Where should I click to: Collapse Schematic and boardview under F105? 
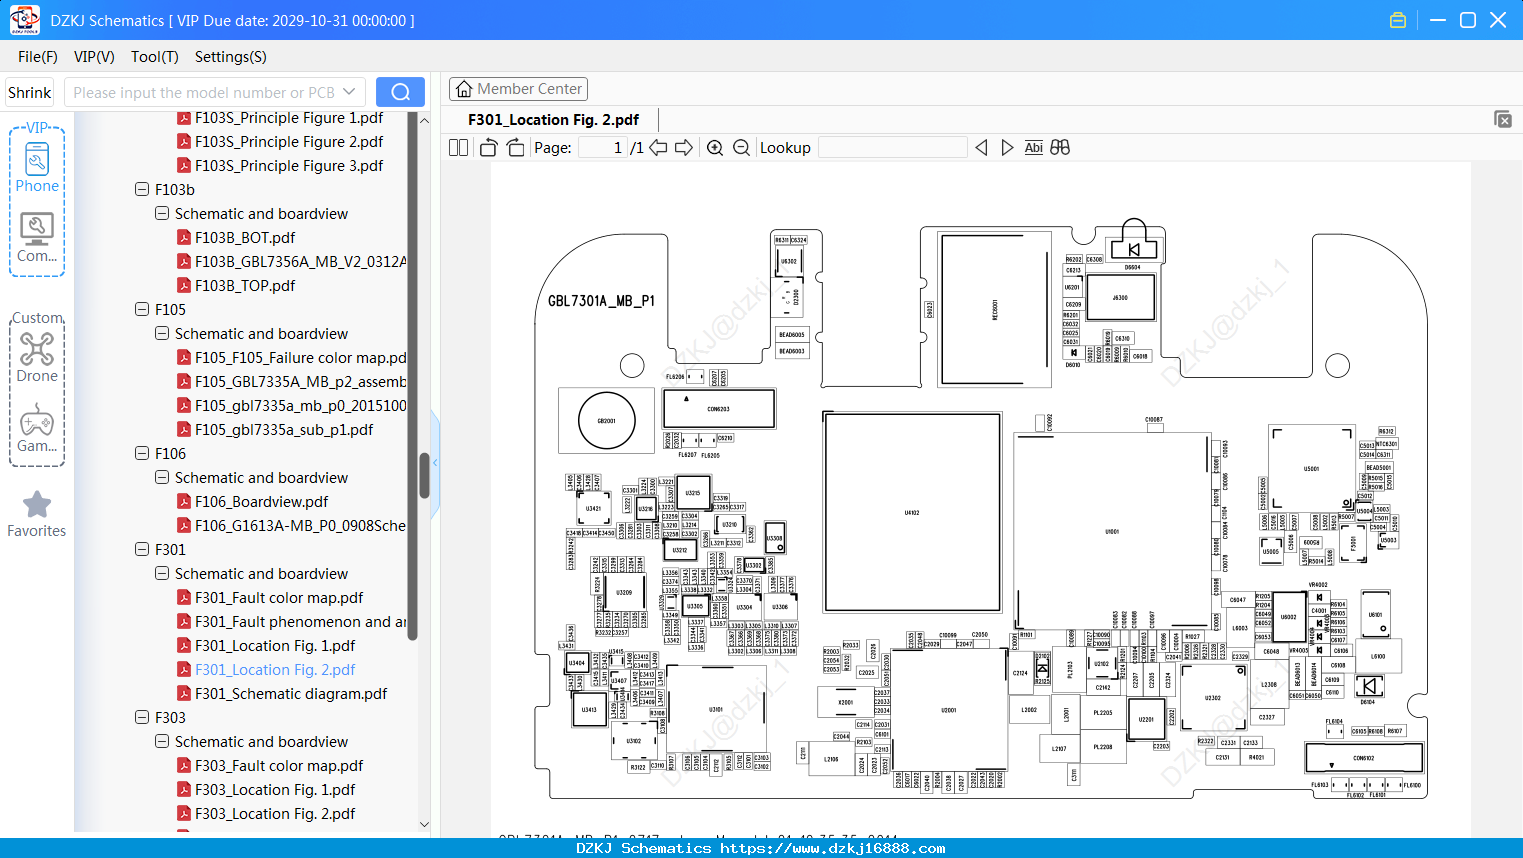click(x=162, y=334)
